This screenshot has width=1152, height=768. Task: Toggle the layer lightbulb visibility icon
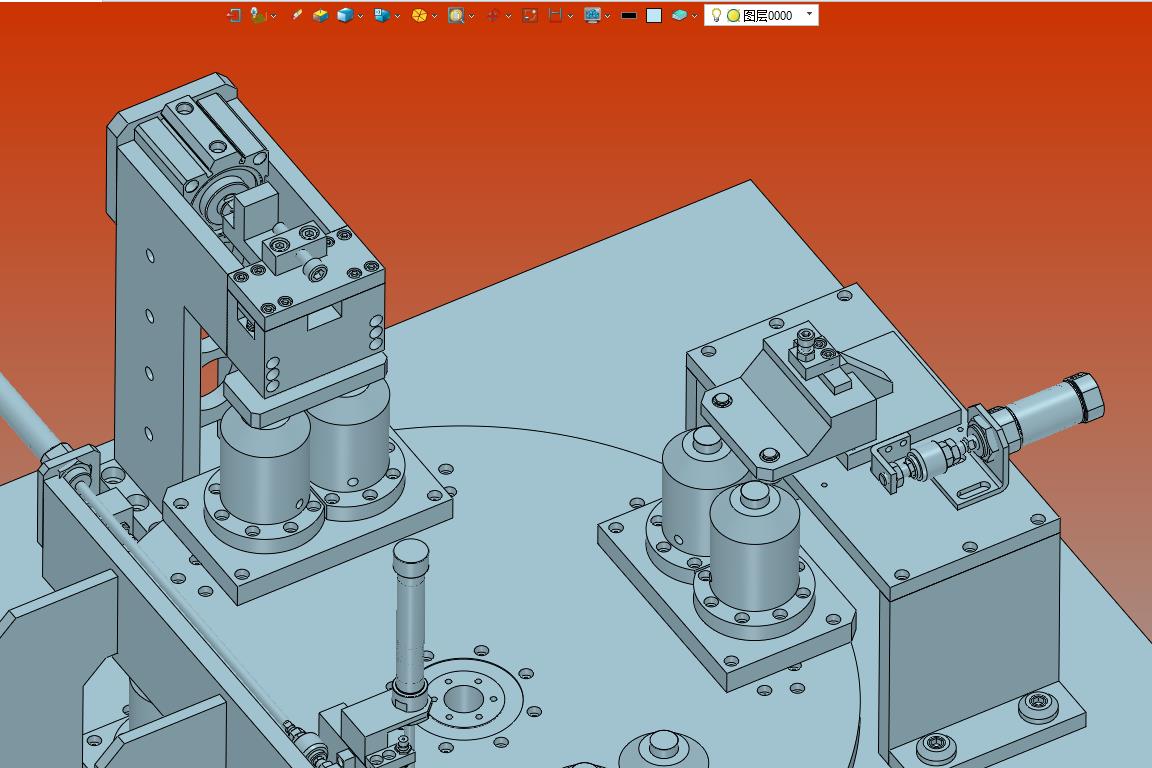(716, 15)
